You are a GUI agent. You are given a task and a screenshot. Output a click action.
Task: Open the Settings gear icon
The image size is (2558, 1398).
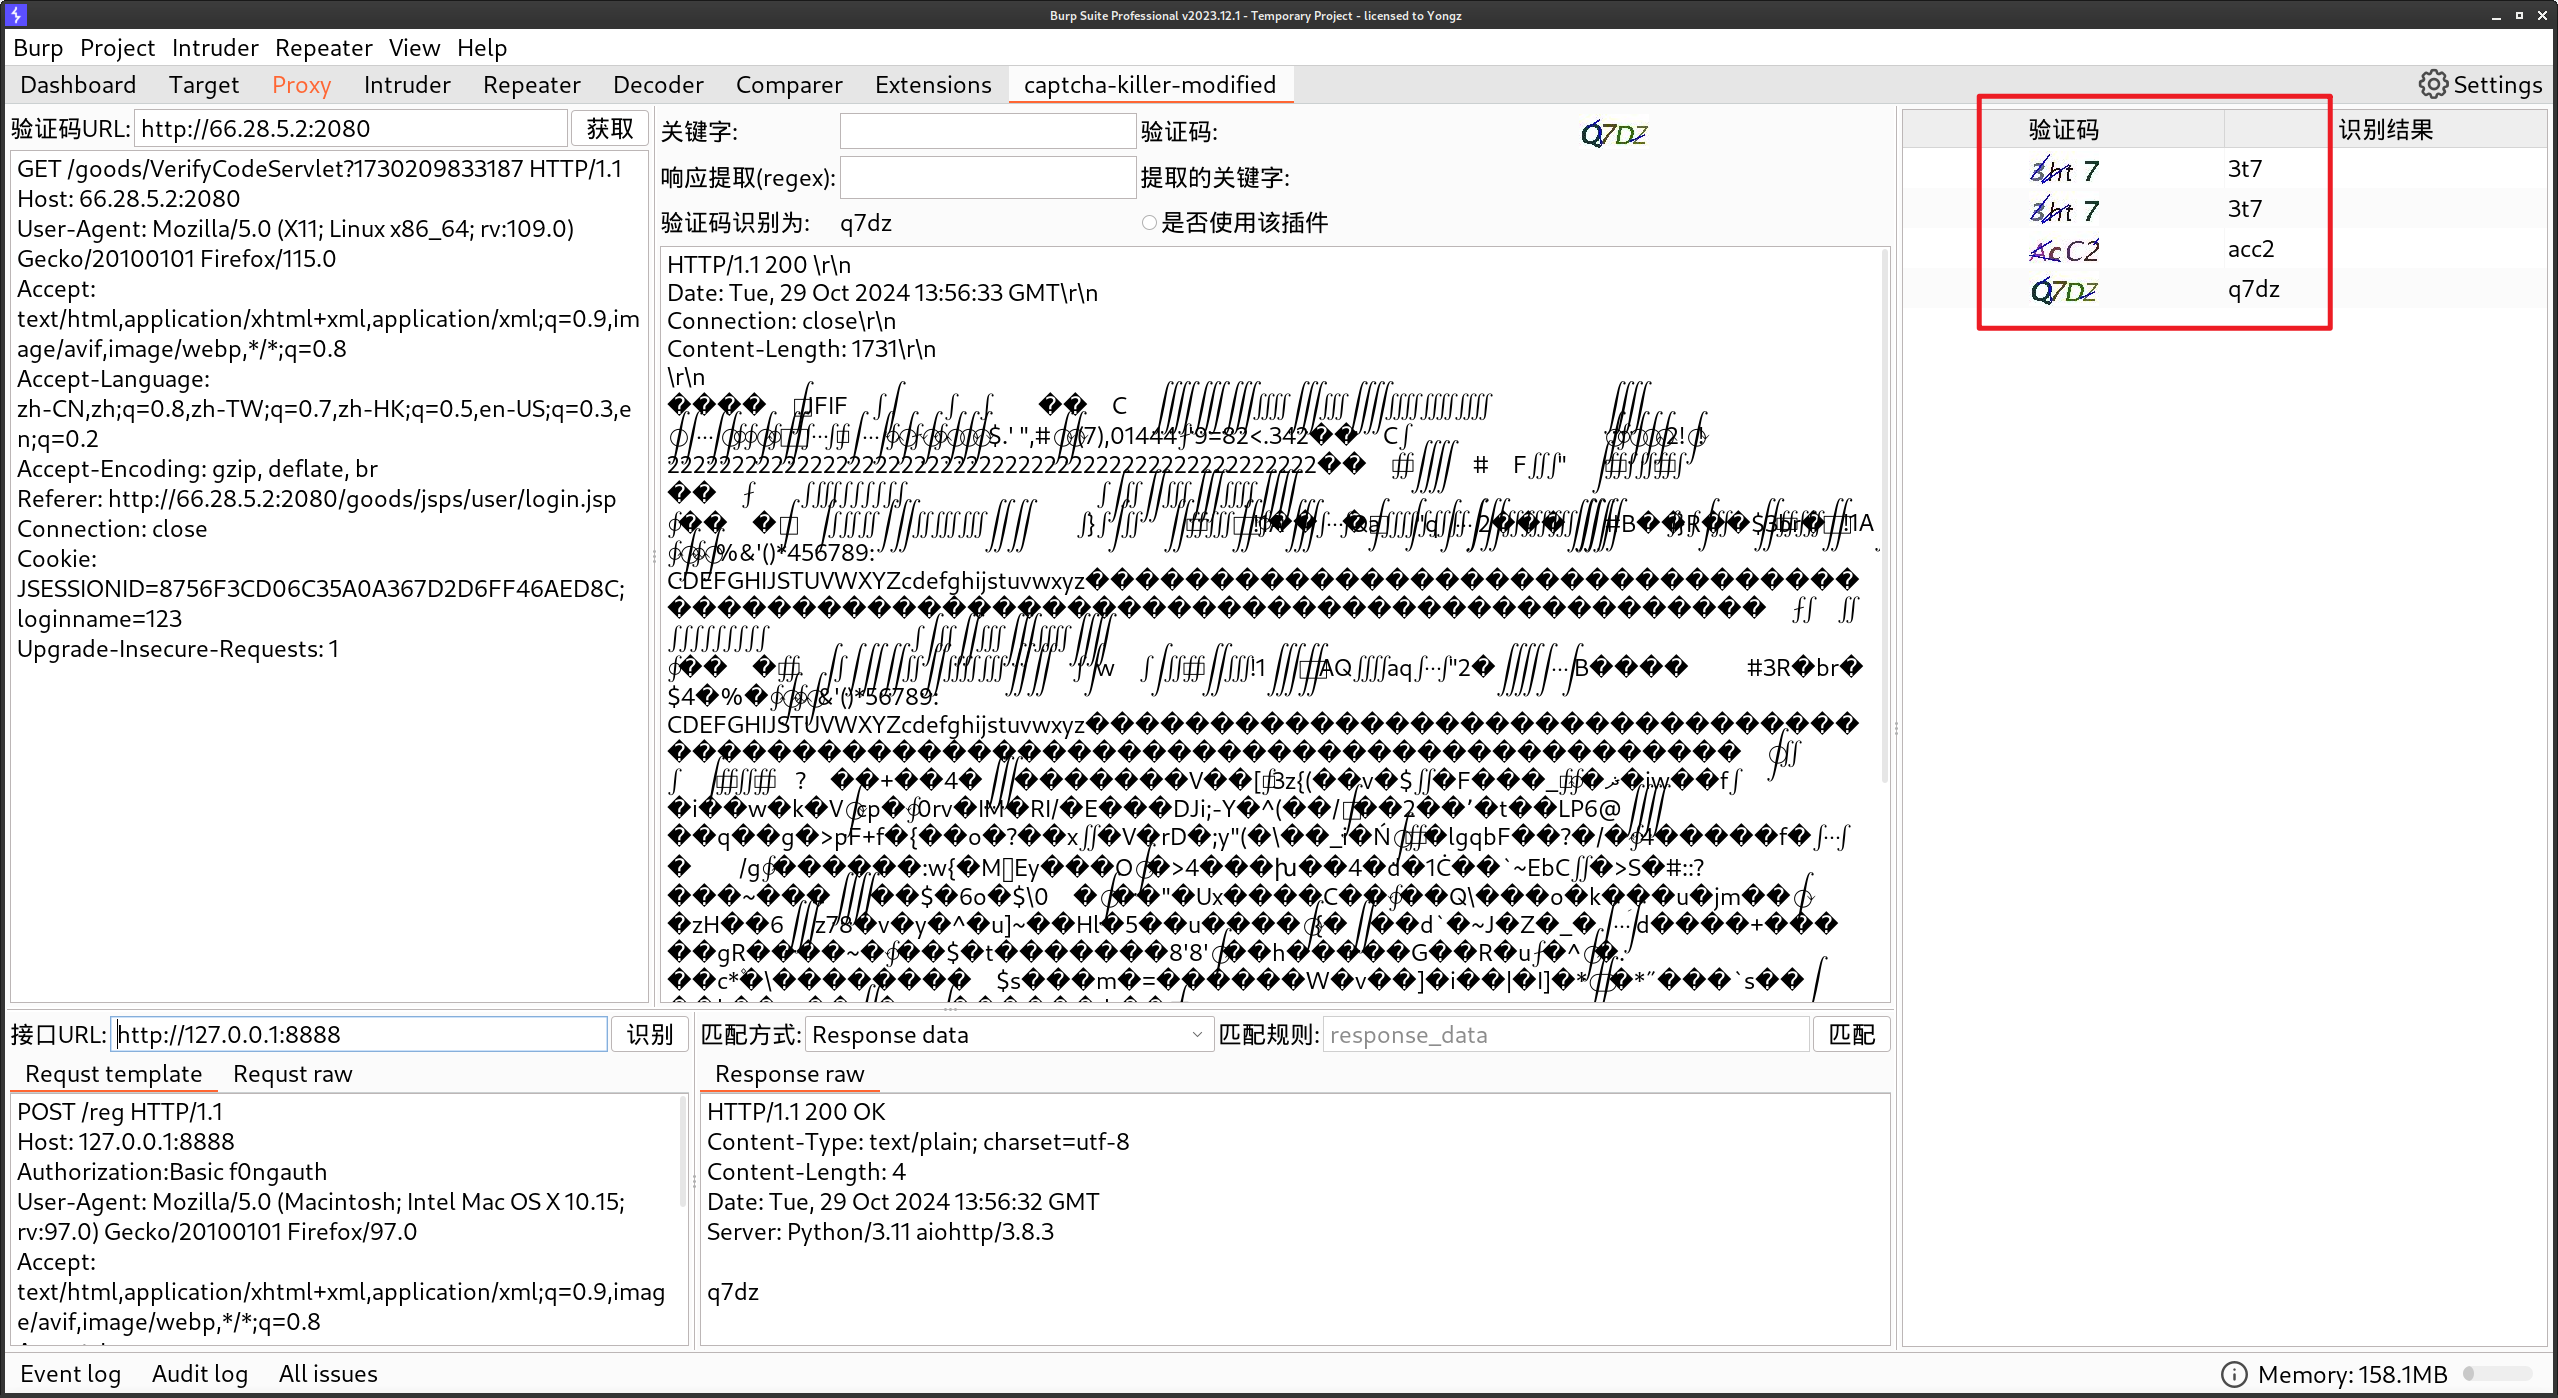coord(2433,84)
